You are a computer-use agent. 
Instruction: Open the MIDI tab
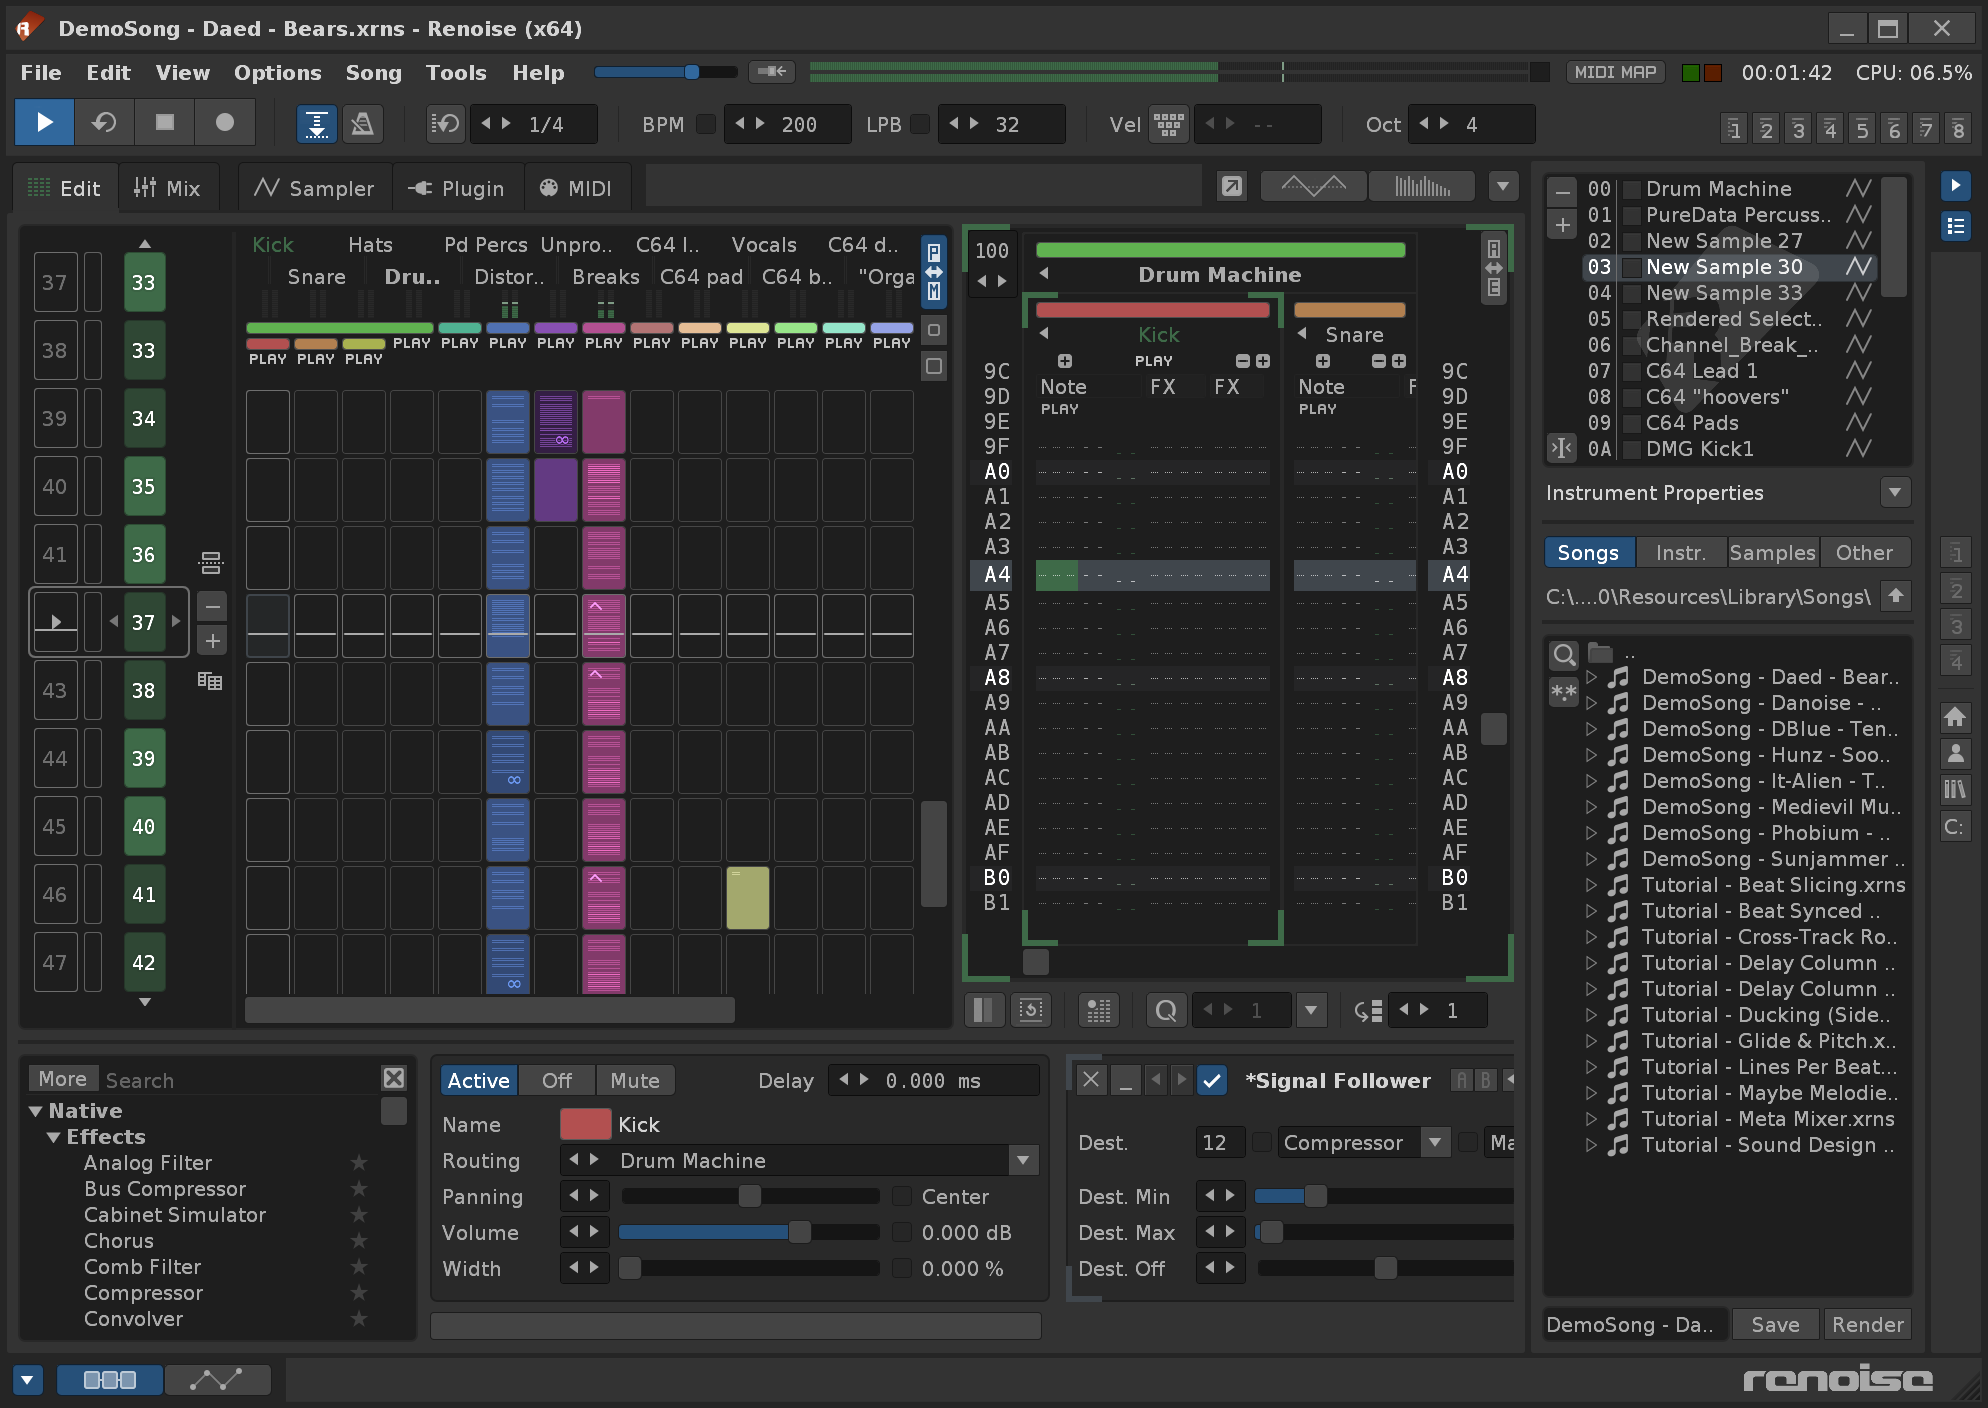coord(576,188)
